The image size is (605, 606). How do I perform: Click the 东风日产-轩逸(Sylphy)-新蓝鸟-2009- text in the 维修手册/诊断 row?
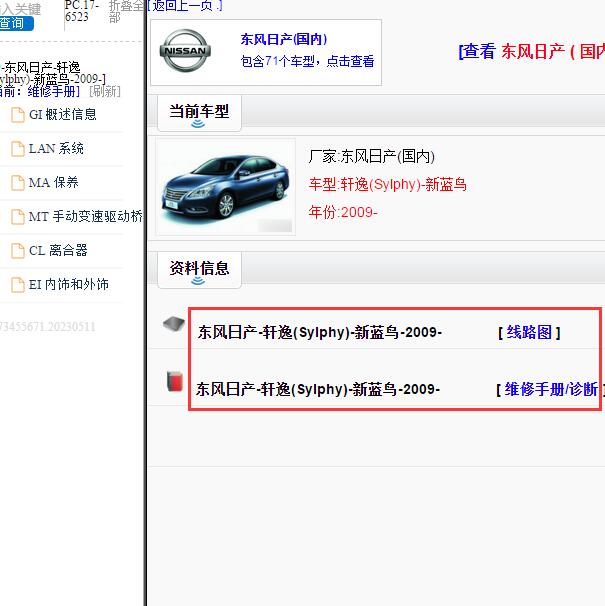pyautogui.click(x=318, y=389)
